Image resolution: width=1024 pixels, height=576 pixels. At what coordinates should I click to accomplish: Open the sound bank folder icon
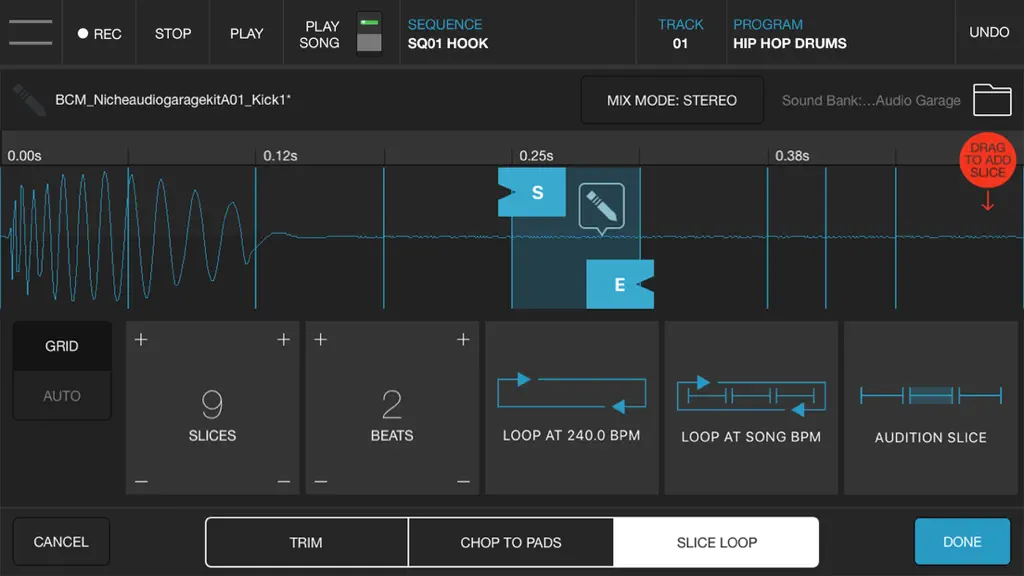(992, 100)
